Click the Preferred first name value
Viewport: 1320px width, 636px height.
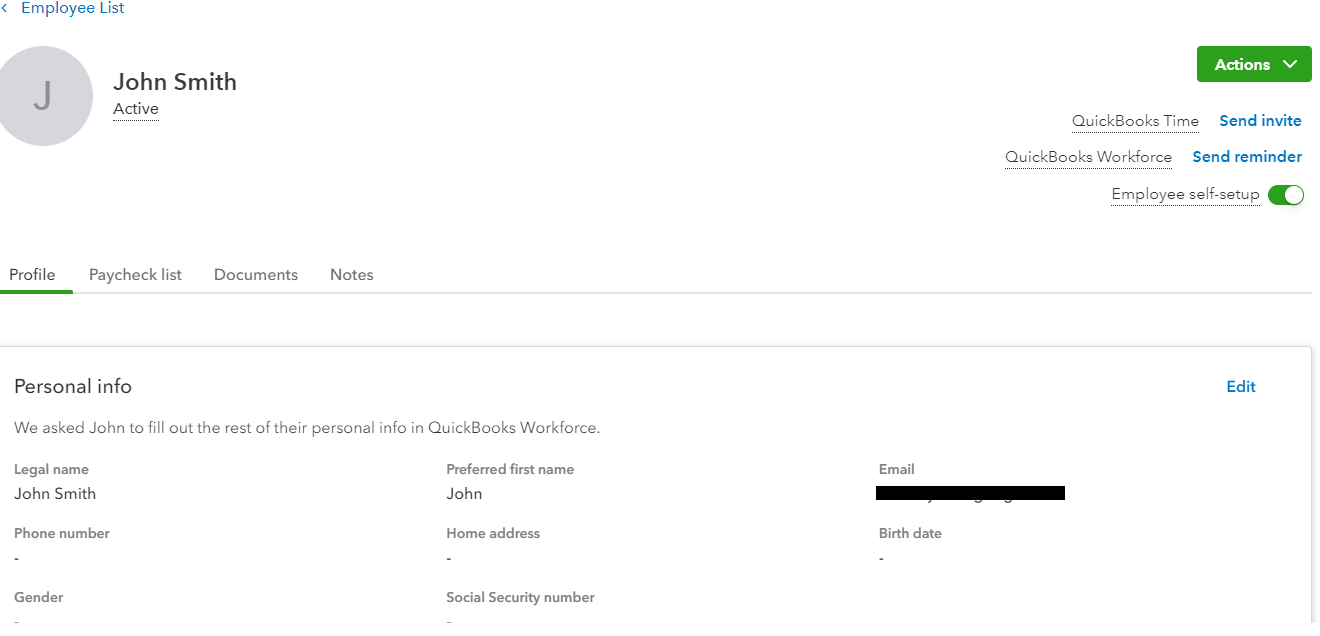pos(464,494)
